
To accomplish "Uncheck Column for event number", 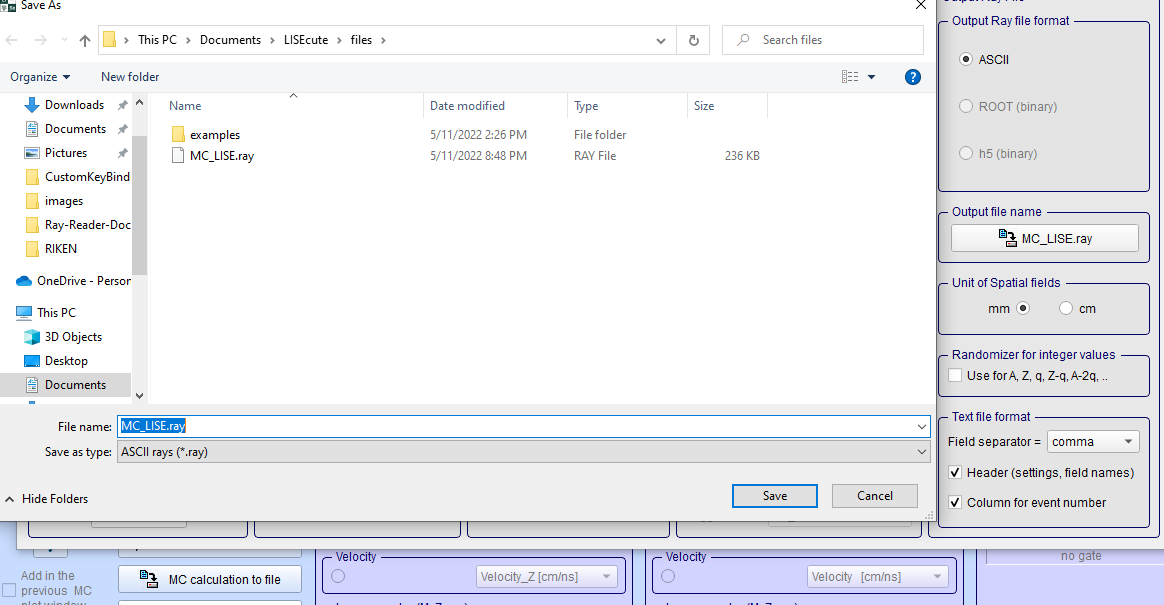I will (955, 503).
